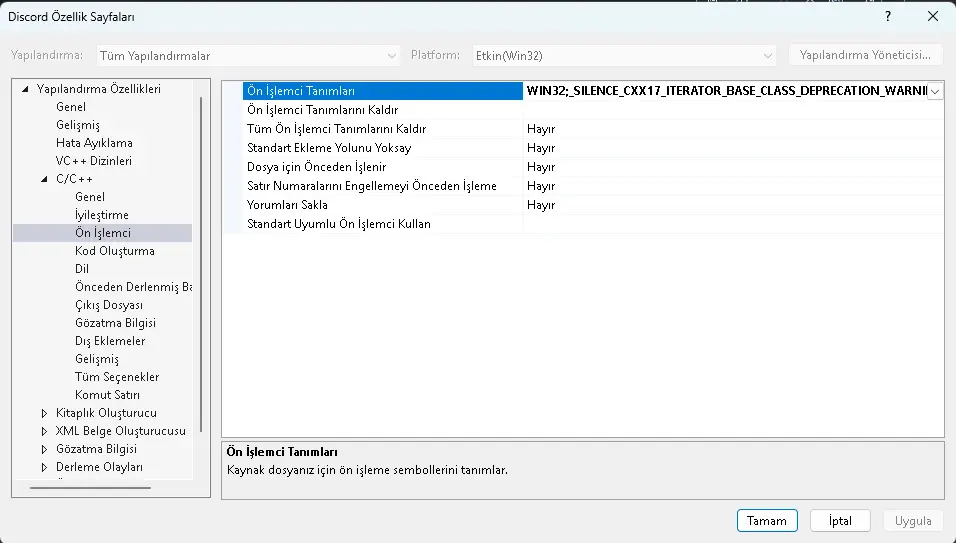Viewport: 956px width, 543px height.
Task: Select Tüm Ön İşlemci Tanımlarını Kaldır property
Action: [383, 129]
